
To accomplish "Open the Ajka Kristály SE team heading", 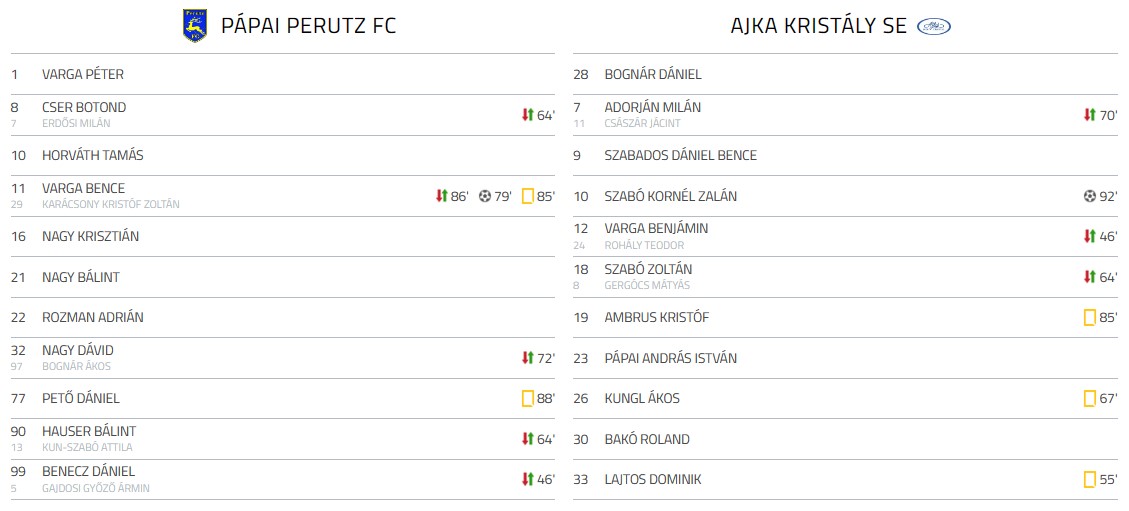I will click(818, 27).
